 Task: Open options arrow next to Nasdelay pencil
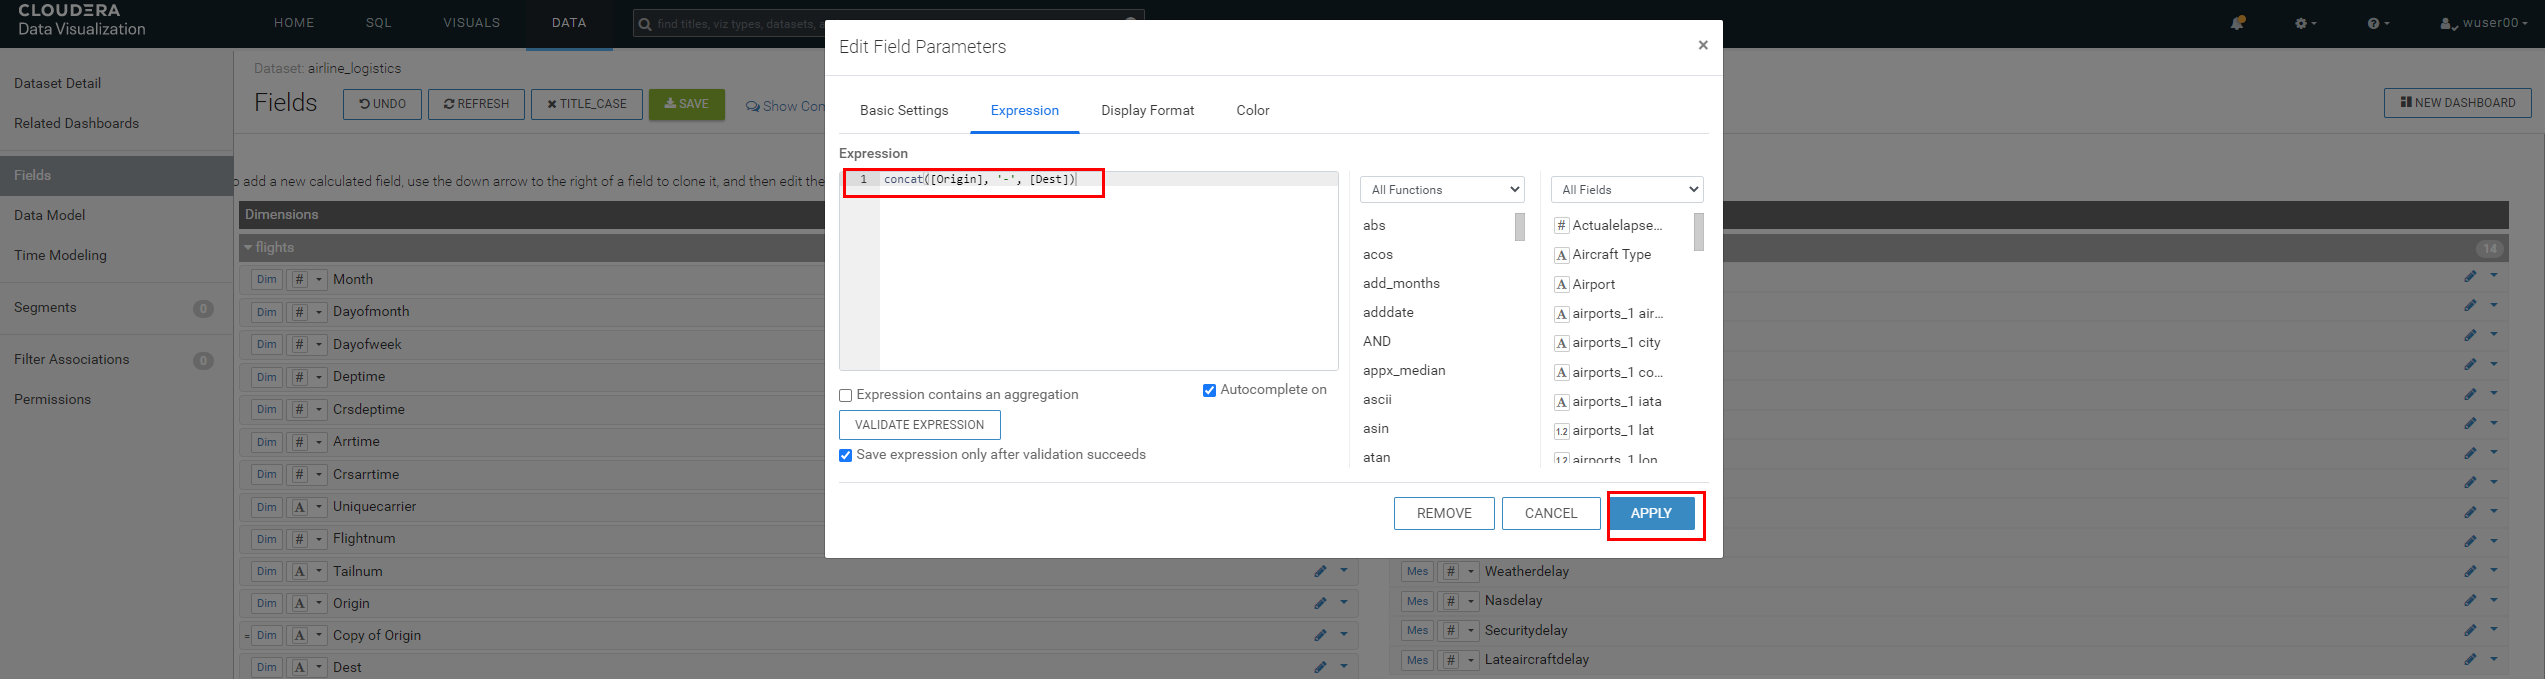coord(2494,599)
